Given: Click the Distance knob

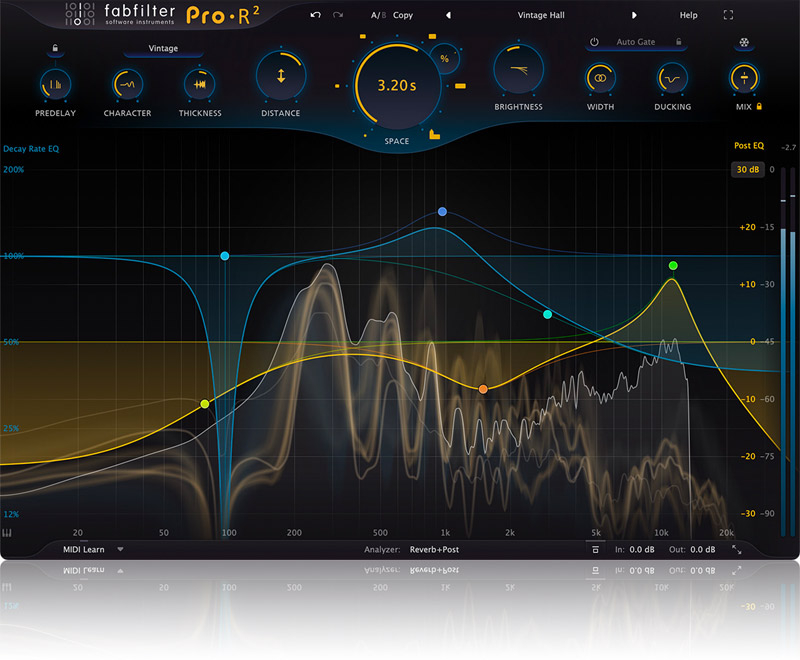Looking at the screenshot, I should tap(281, 76).
